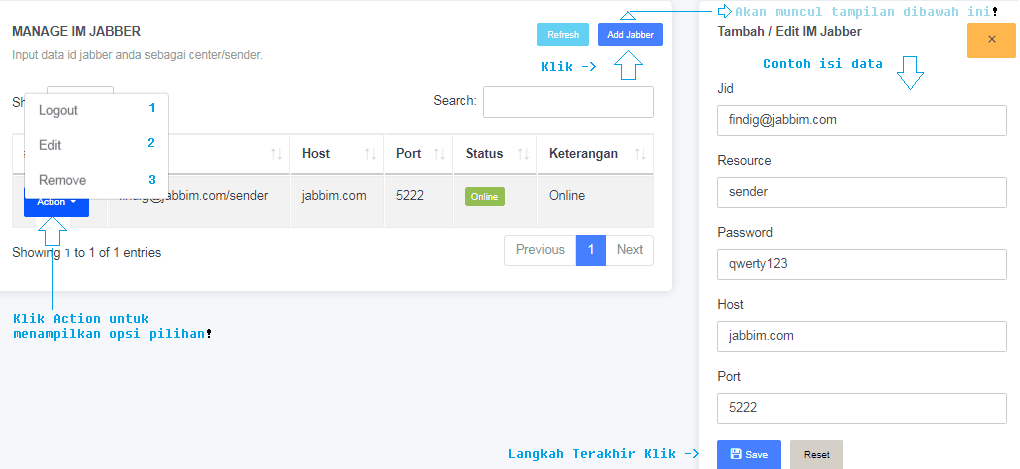Viewport: 1020px width, 469px height.
Task: Click the Resource text field
Action: (861, 192)
